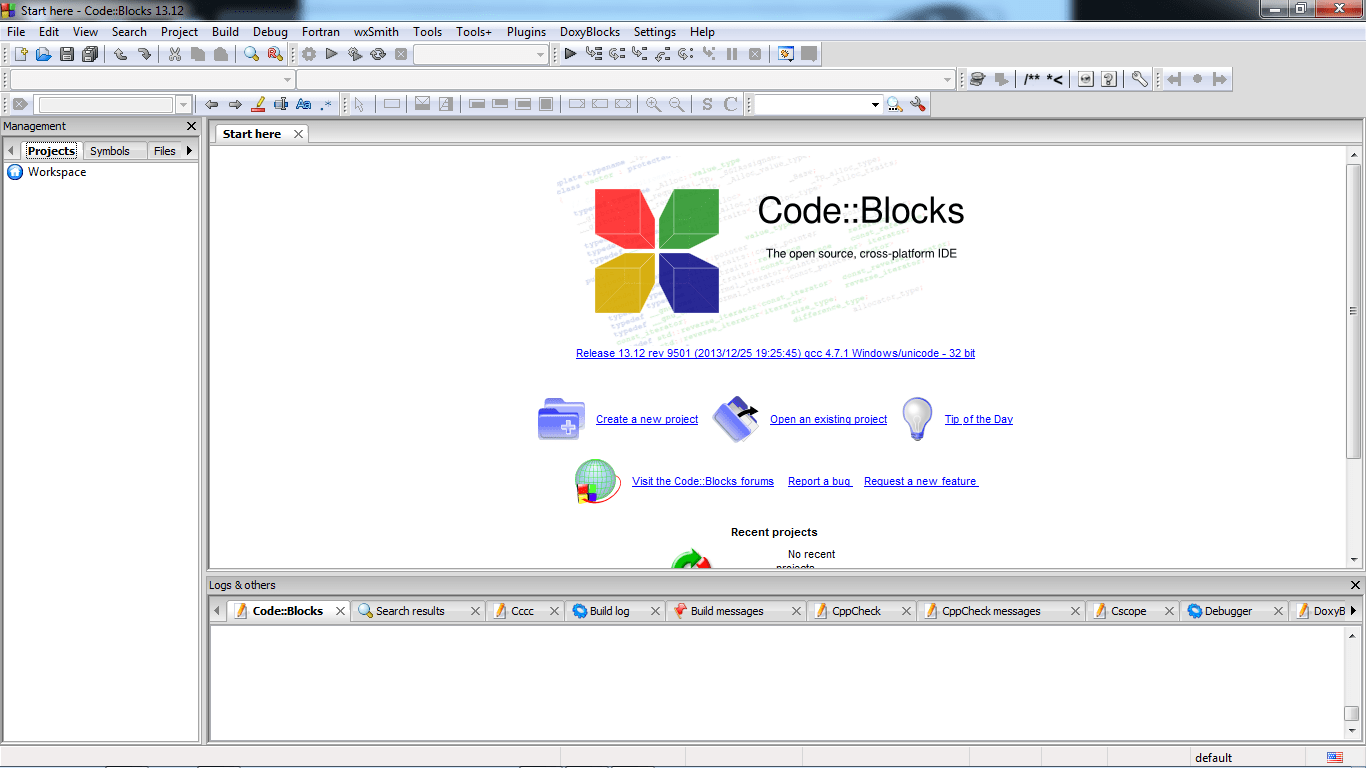Click the Highlight marker icon
The height and width of the screenshot is (768, 1366).
click(x=258, y=104)
